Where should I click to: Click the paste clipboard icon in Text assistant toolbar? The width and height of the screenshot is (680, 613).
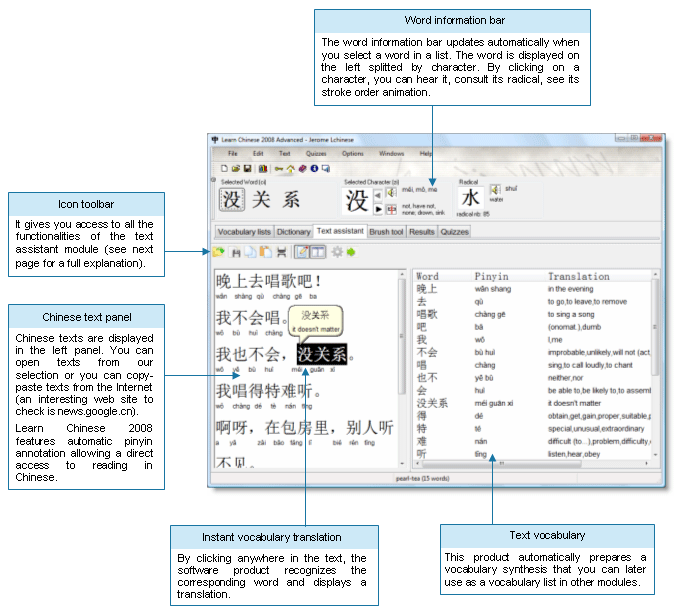[x=265, y=252]
